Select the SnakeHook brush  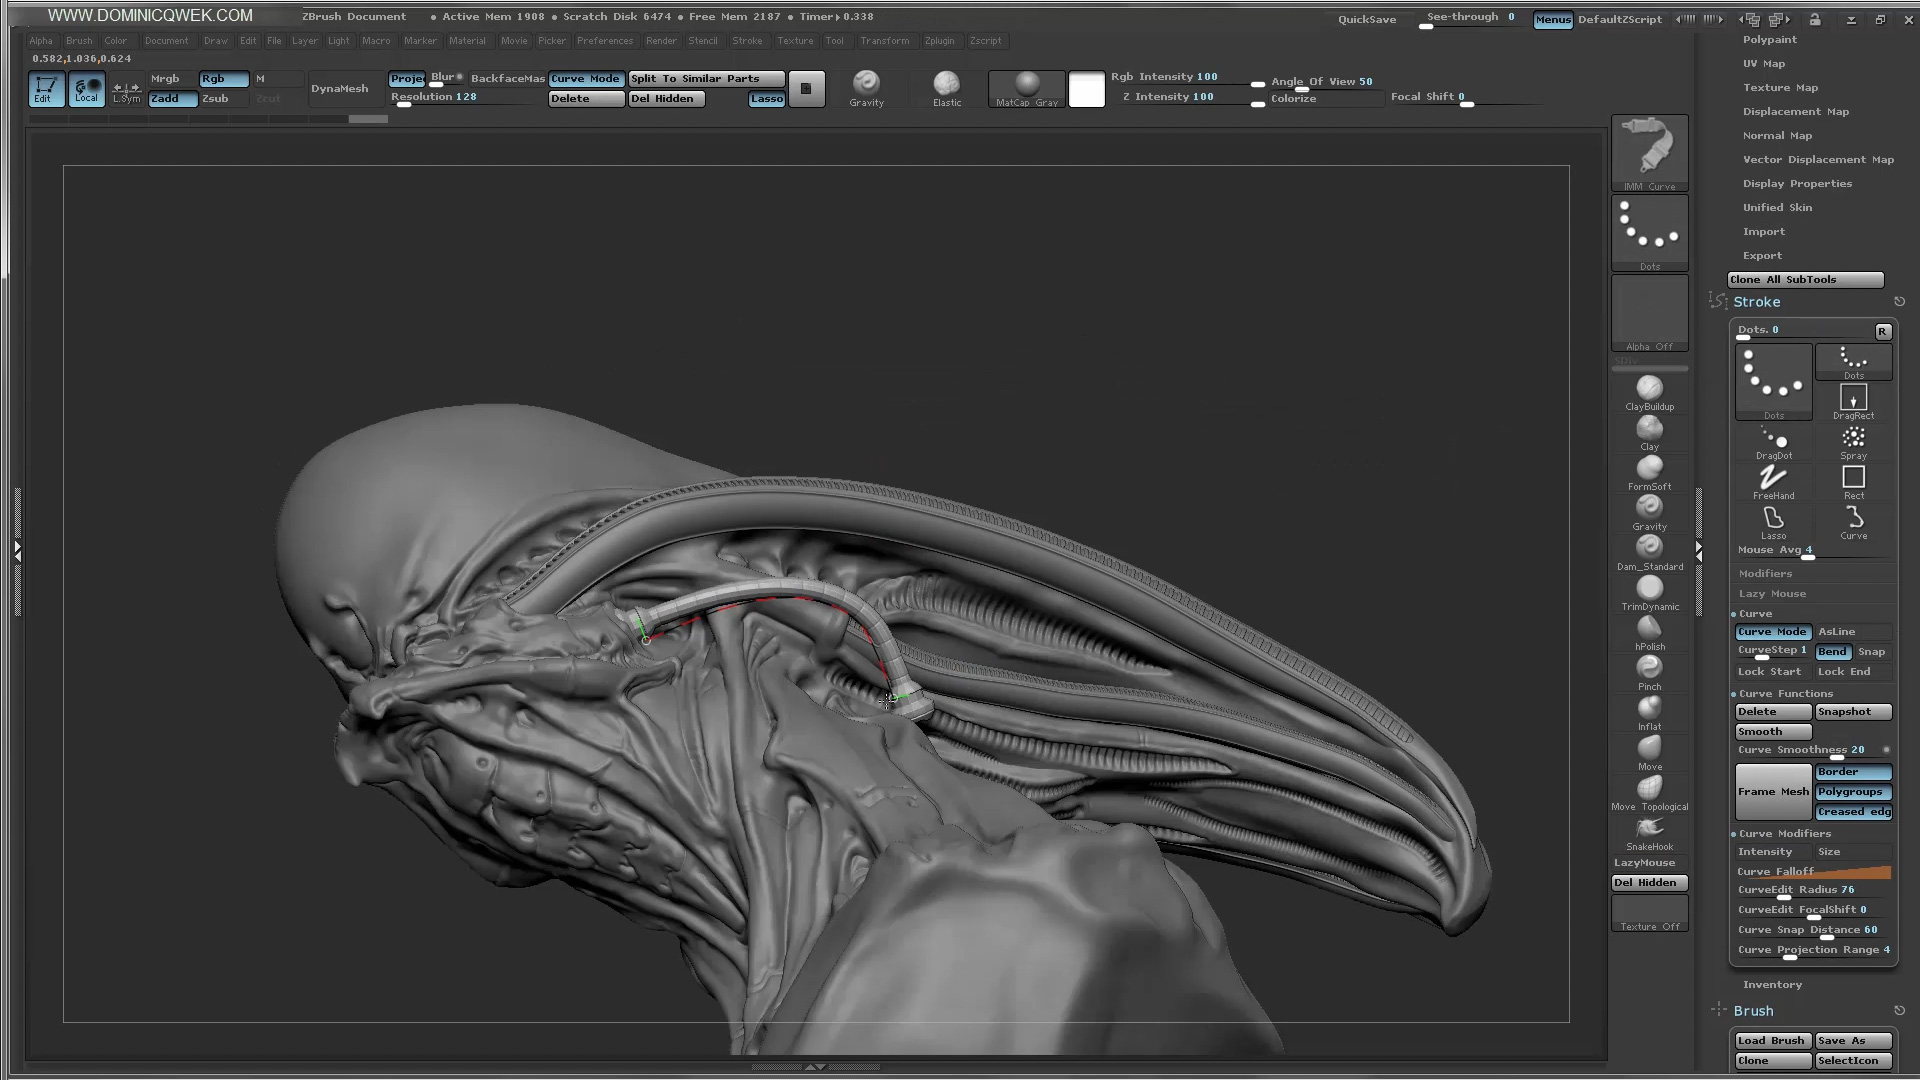coord(1649,829)
